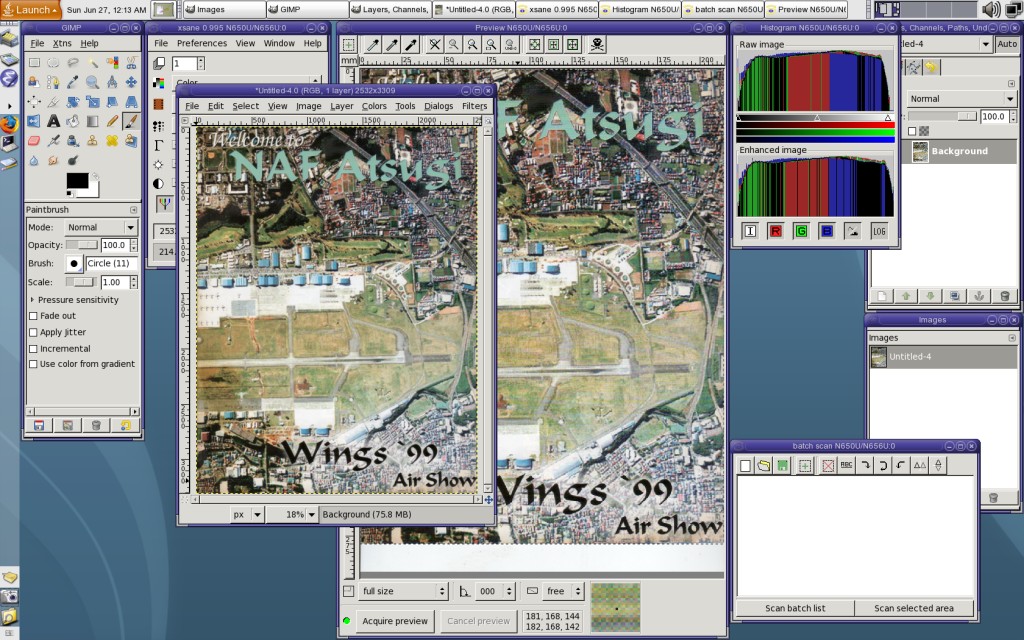Toggle lock checkbox in Layers panel
This screenshot has height=640, width=1024.
(912, 131)
